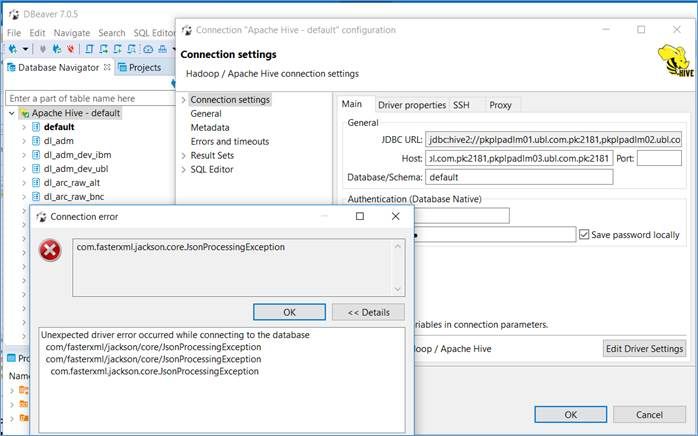Viewport: 698px width, 436px height.
Task: Expand the dl_adm_dev_ubl node
Action: point(24,169)
